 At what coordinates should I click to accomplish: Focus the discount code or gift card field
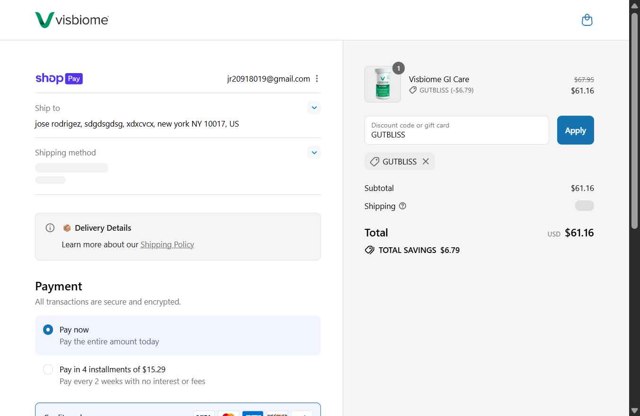(x=456, y=130)
